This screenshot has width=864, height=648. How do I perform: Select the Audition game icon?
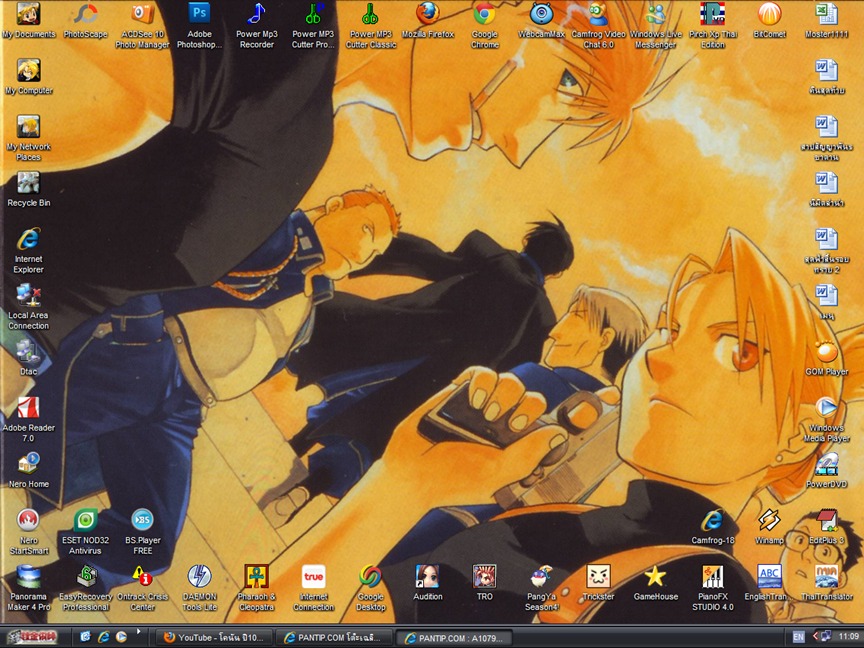(428, 583)
